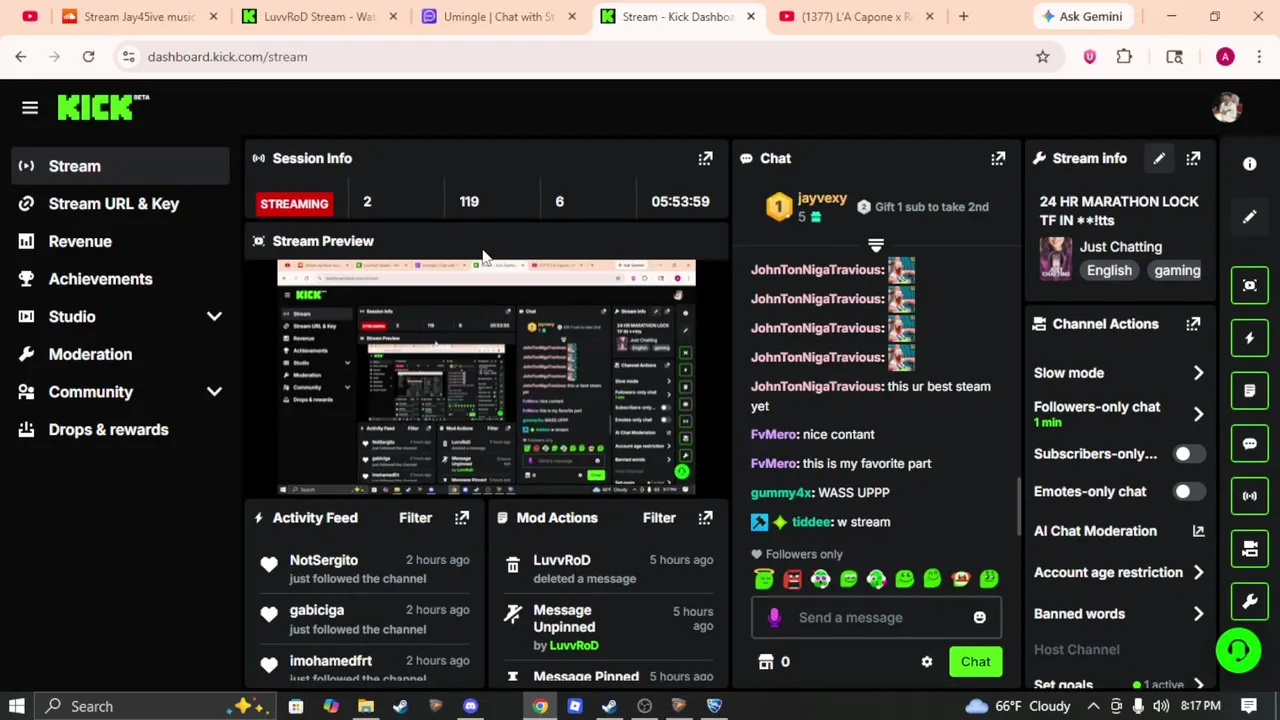The height and width of the screenshot is (720, 1280).
Task: Click the green Chat send button
Action: point(975,662)
